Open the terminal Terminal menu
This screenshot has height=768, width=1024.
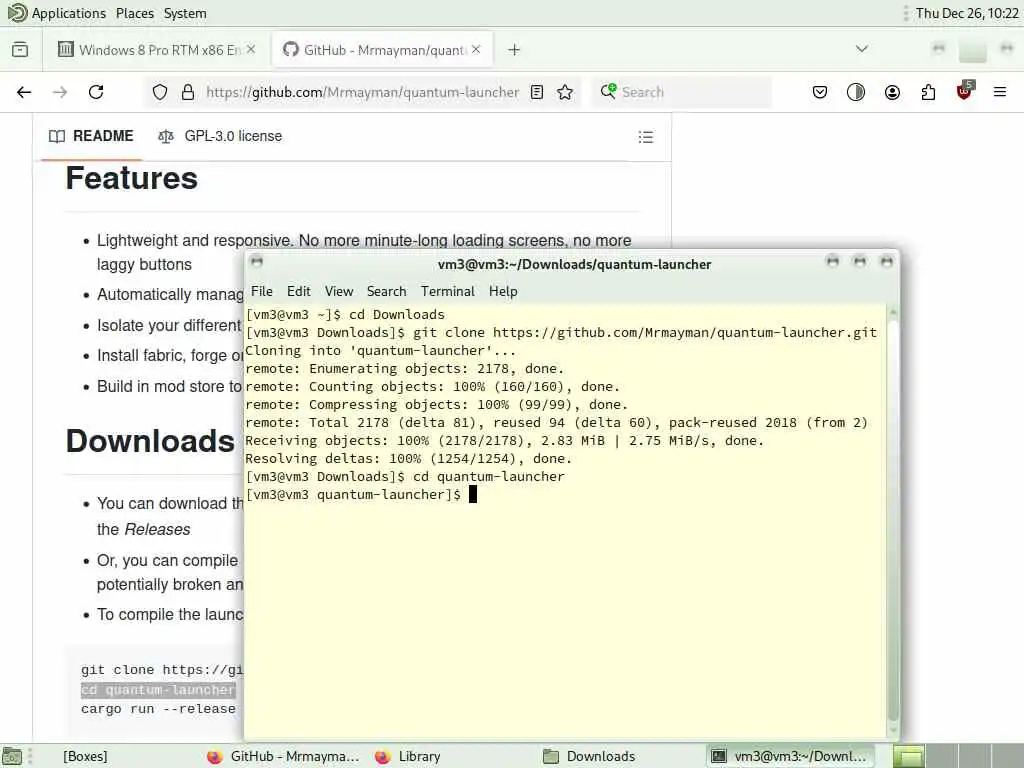447,291
